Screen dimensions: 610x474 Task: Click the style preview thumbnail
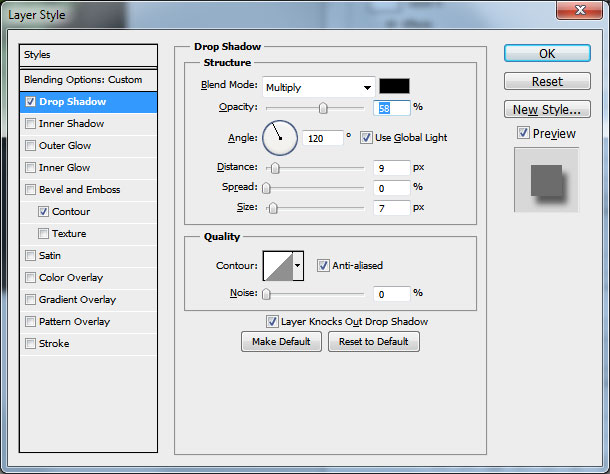547,180
